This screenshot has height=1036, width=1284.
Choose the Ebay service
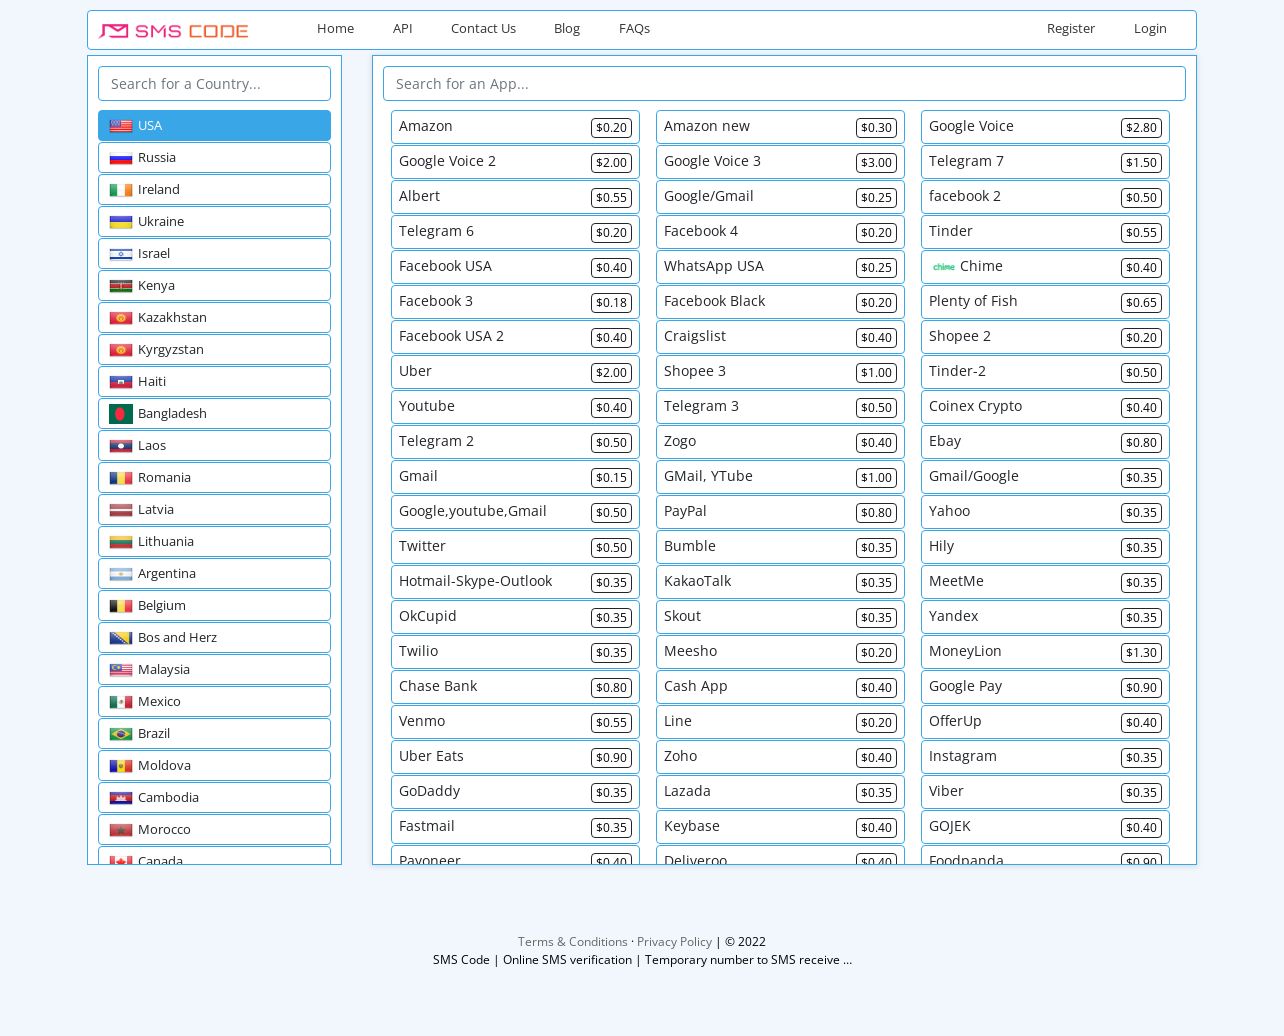[1045, 442]
